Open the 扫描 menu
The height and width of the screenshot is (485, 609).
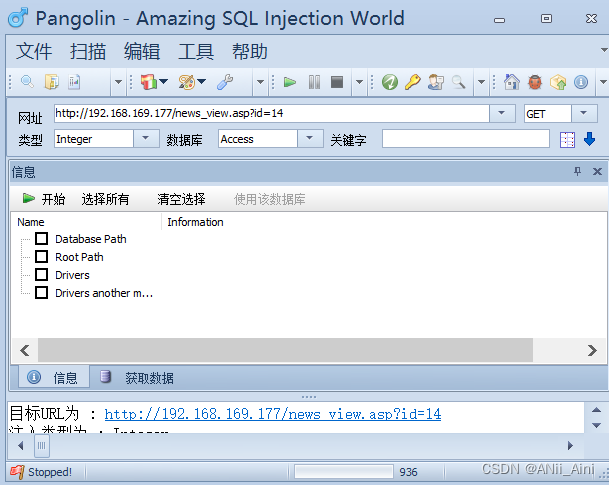pyautogui.click(x=88, y=51)
